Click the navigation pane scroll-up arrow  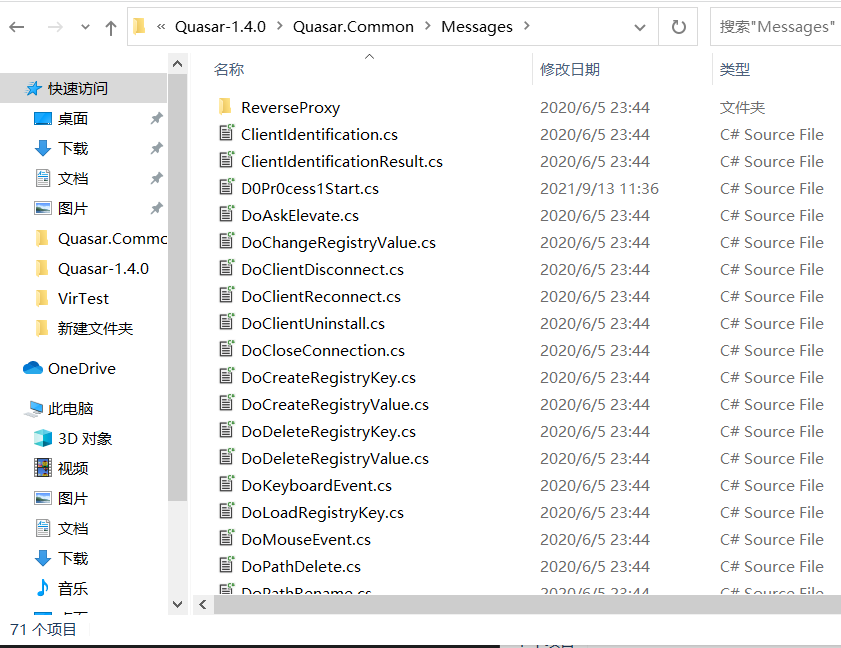(178, 64)
